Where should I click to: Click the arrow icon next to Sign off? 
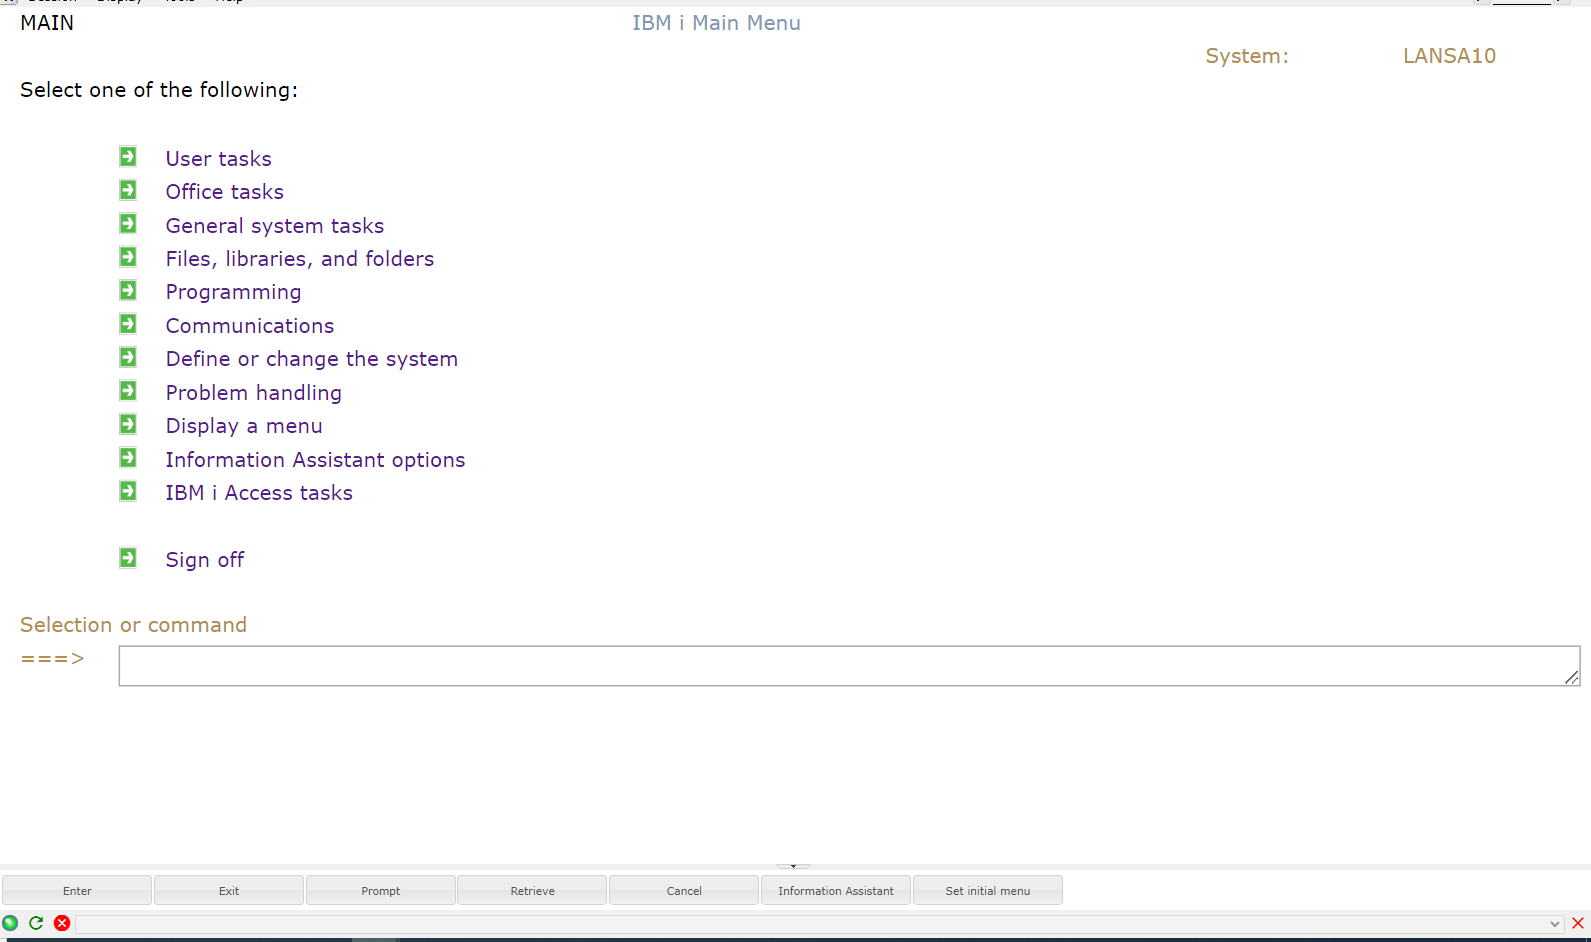128,558
